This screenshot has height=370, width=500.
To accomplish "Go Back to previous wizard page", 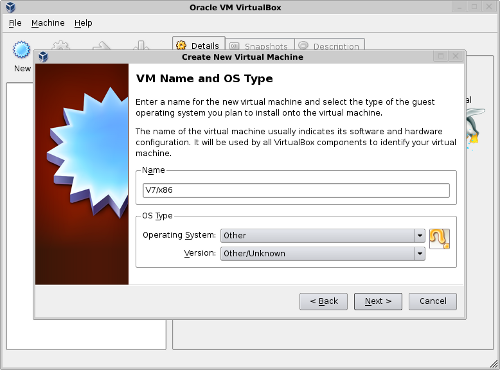I will pos(323,301).
